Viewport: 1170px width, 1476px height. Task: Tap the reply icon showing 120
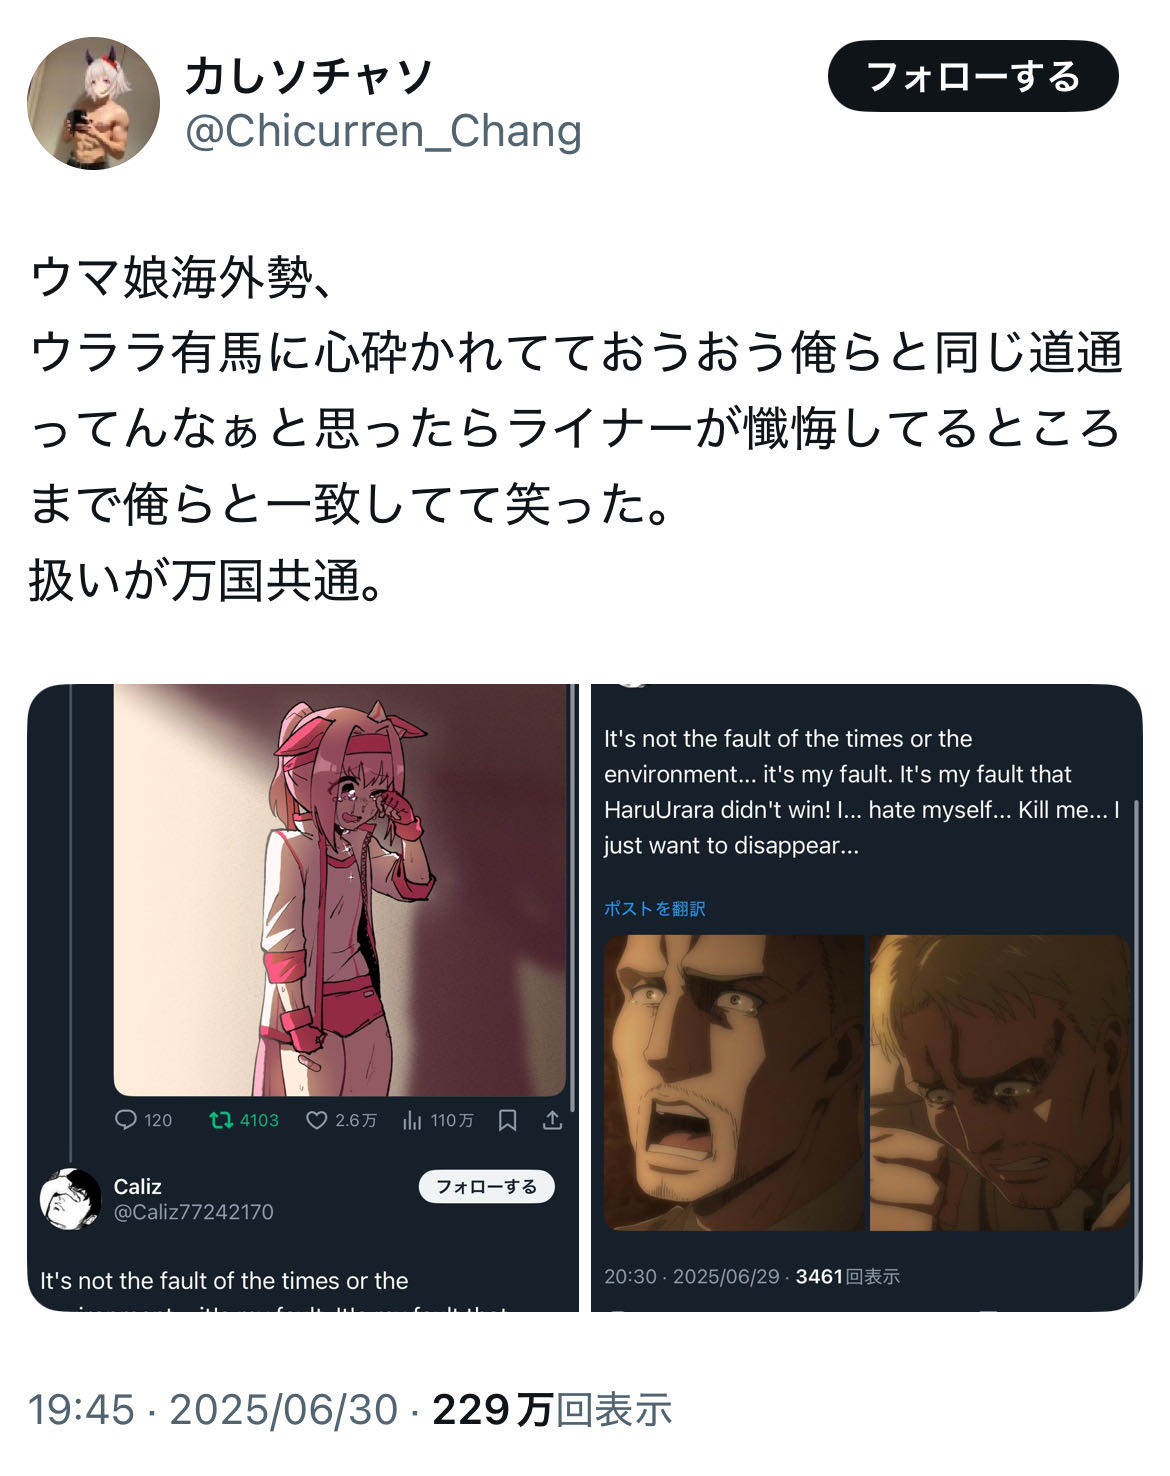(x=126, y=1120)
